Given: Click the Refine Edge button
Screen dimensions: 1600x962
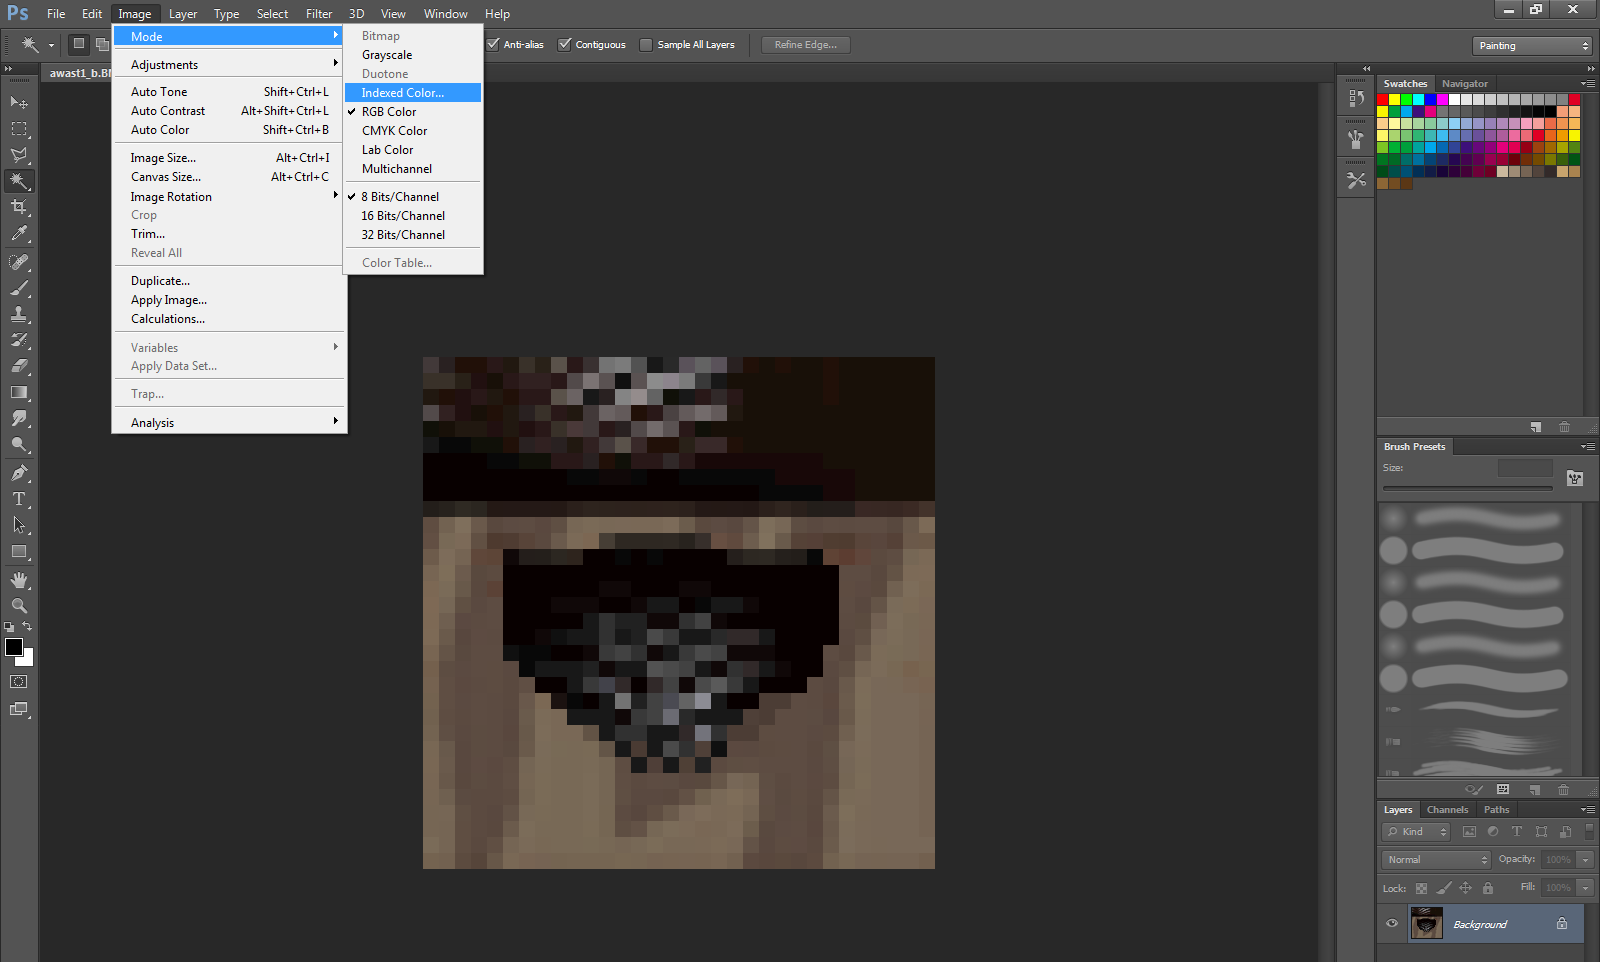Looking at the screenshot, I should [806, 45].
